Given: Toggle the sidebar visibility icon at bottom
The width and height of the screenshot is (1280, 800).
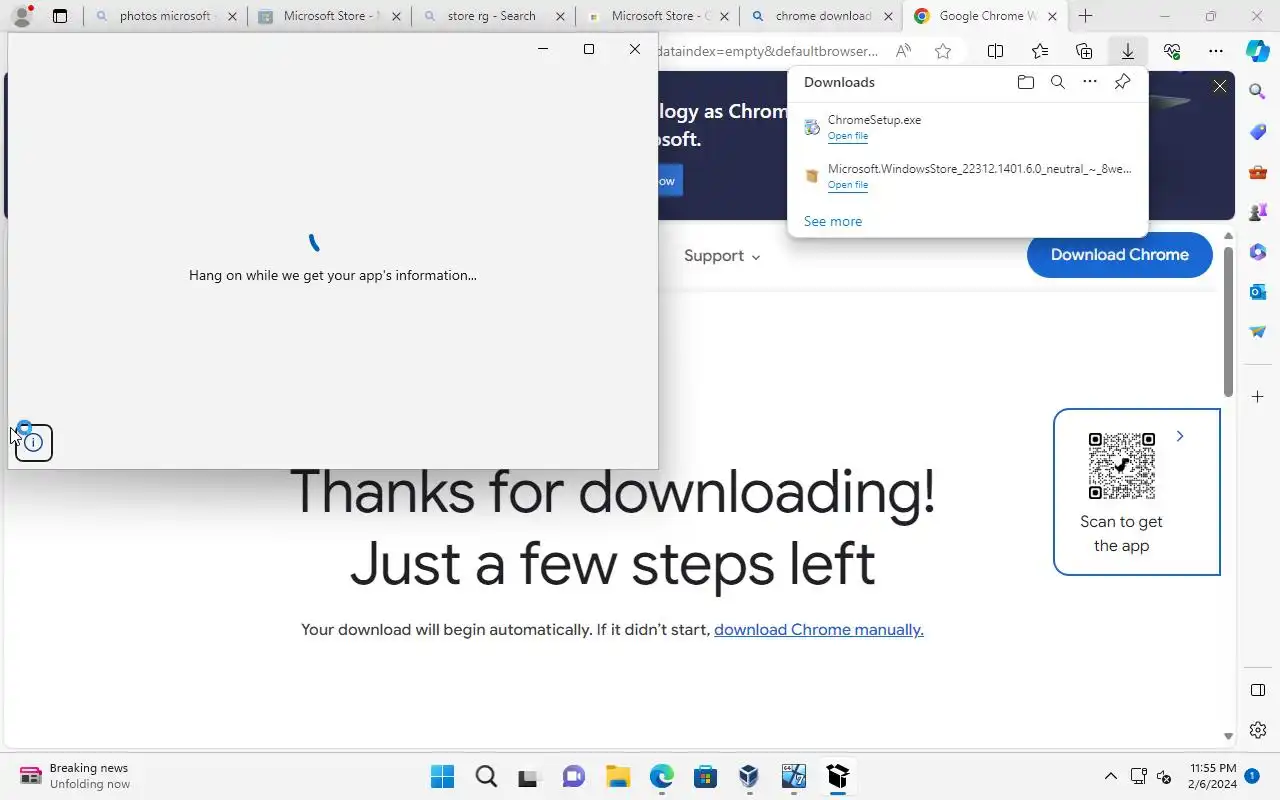Looking at the screenshot, I should 1258,690.
